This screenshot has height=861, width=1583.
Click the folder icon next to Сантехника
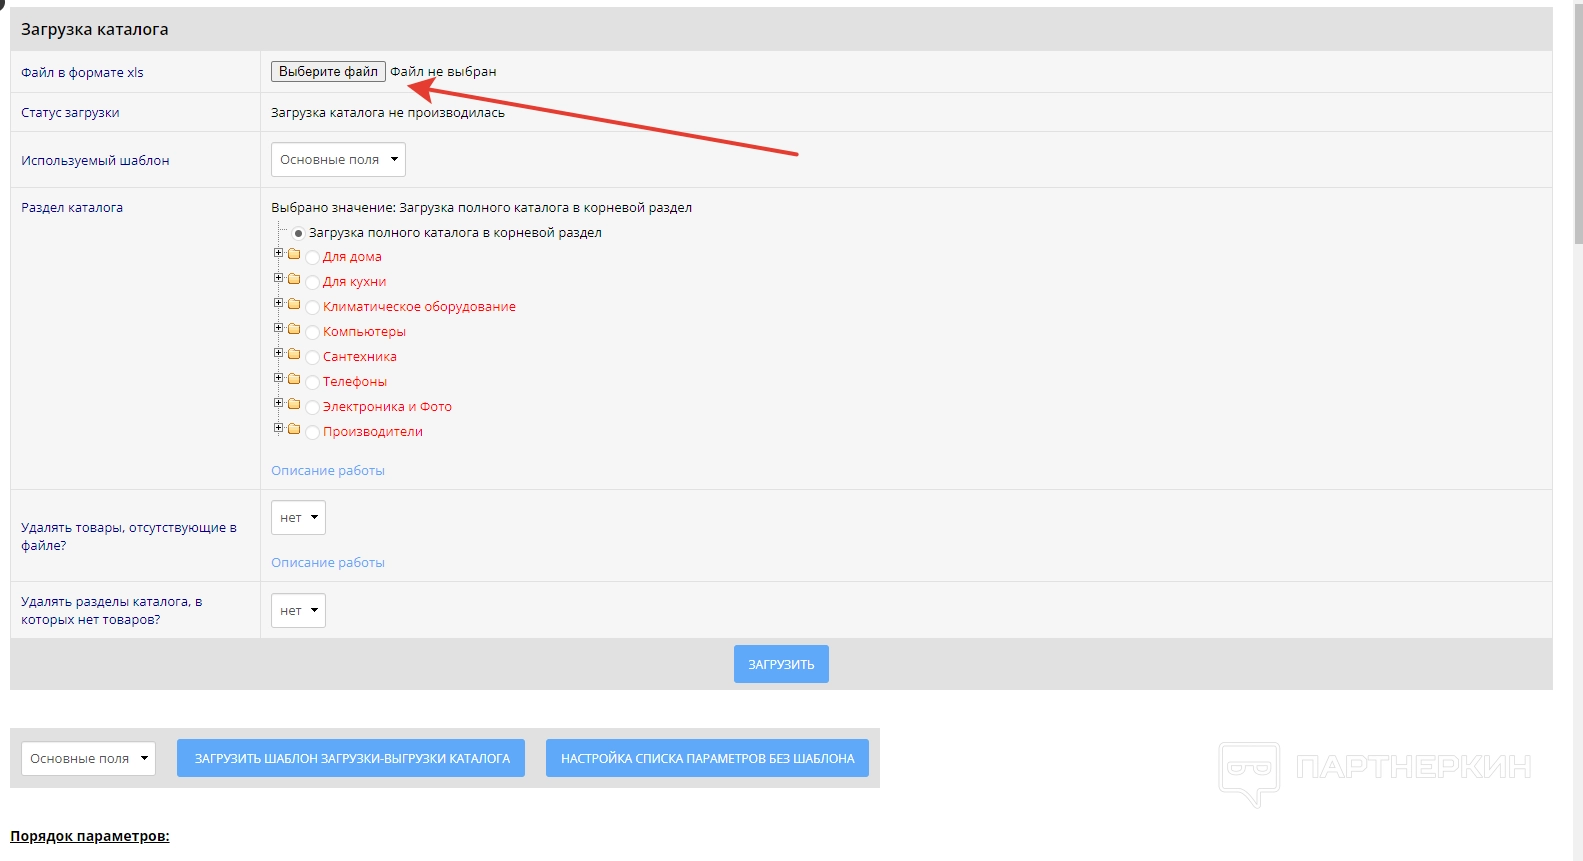(294, 354)
